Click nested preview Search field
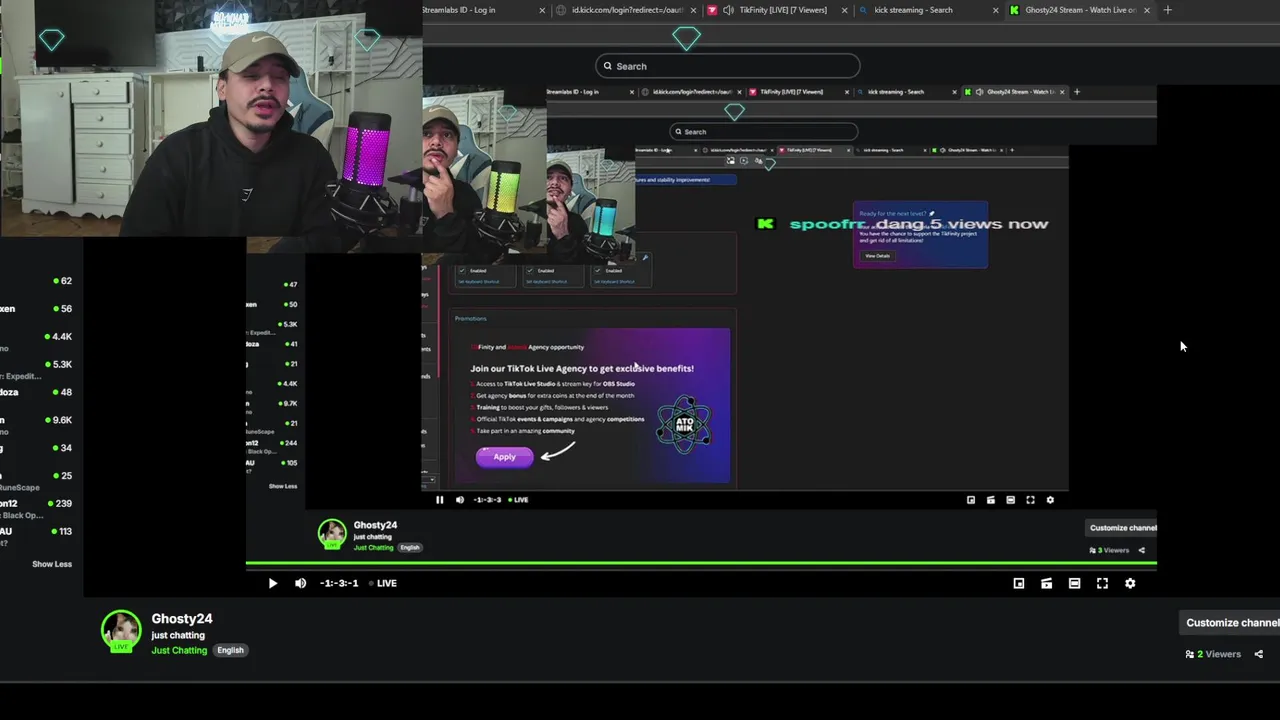The height and width of the screenshot is (720, 1280). (x=764, y=132)
